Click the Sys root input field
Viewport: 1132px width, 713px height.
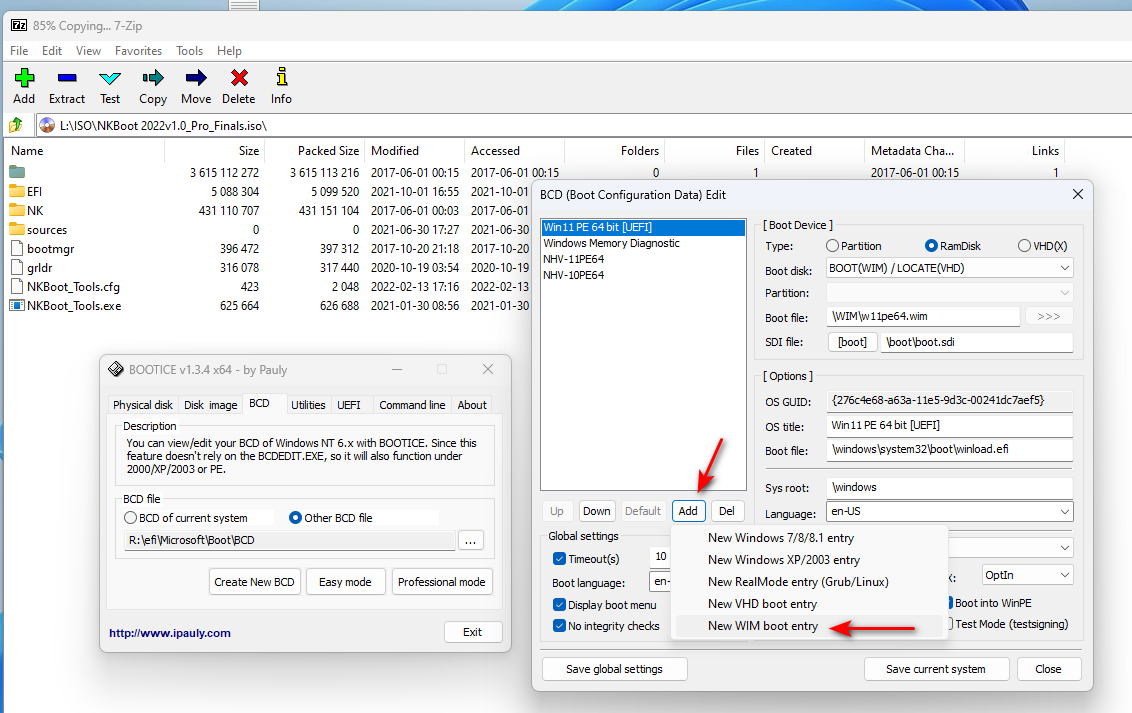949,487
